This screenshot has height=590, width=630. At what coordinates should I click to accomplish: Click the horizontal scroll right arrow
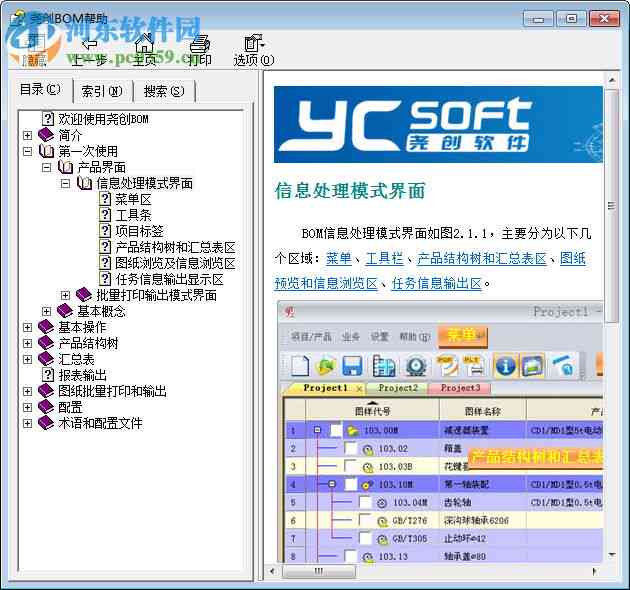click(595, 571)
